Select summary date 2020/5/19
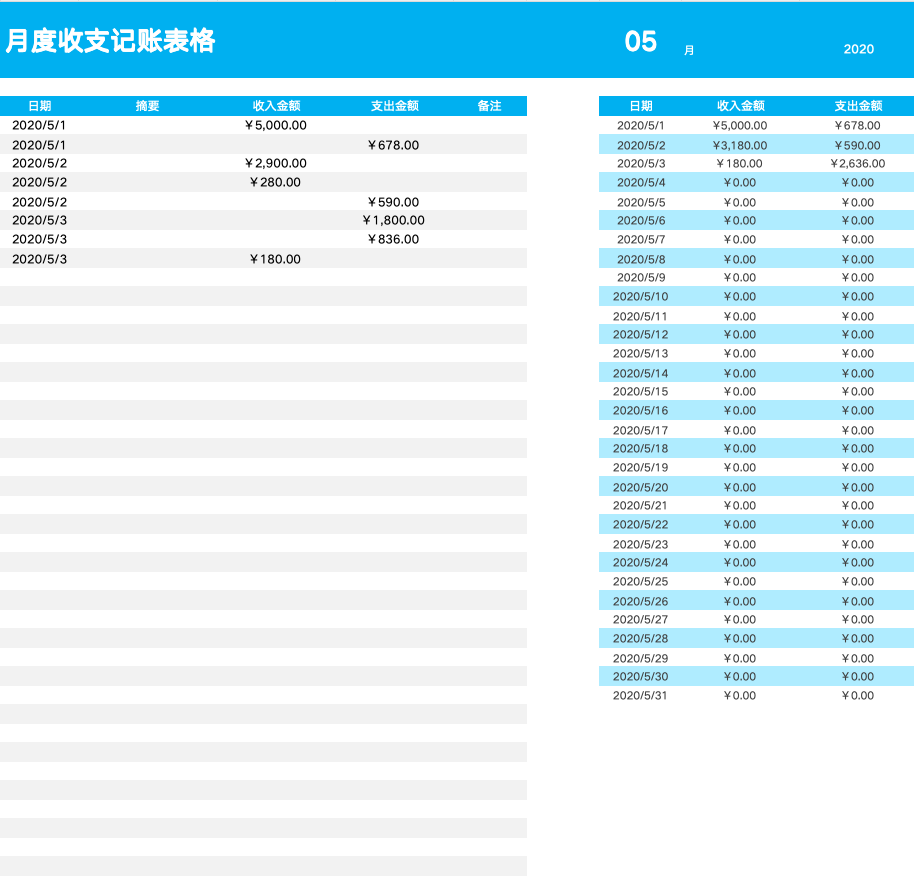Viewport: 914px width, 887px height. pyautogui.click(x=641, y=469)
